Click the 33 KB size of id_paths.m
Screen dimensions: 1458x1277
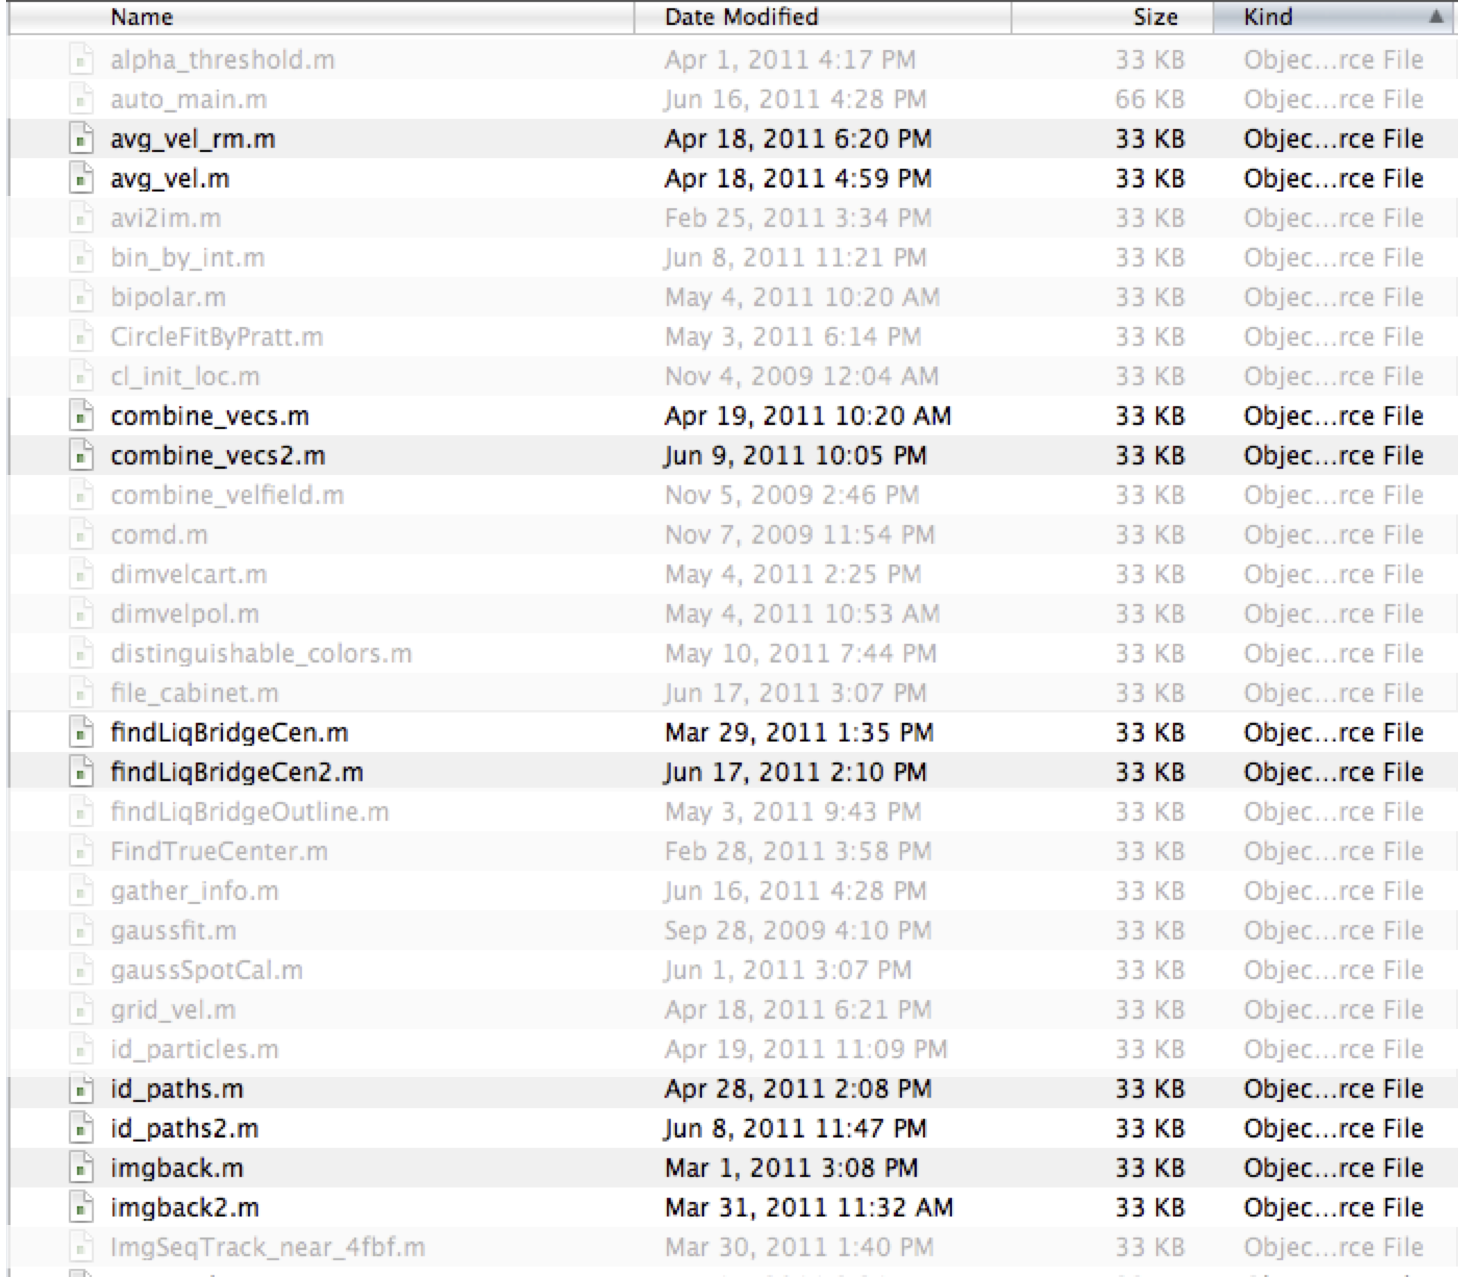pyautogui.click(x=1150, y=1089)
